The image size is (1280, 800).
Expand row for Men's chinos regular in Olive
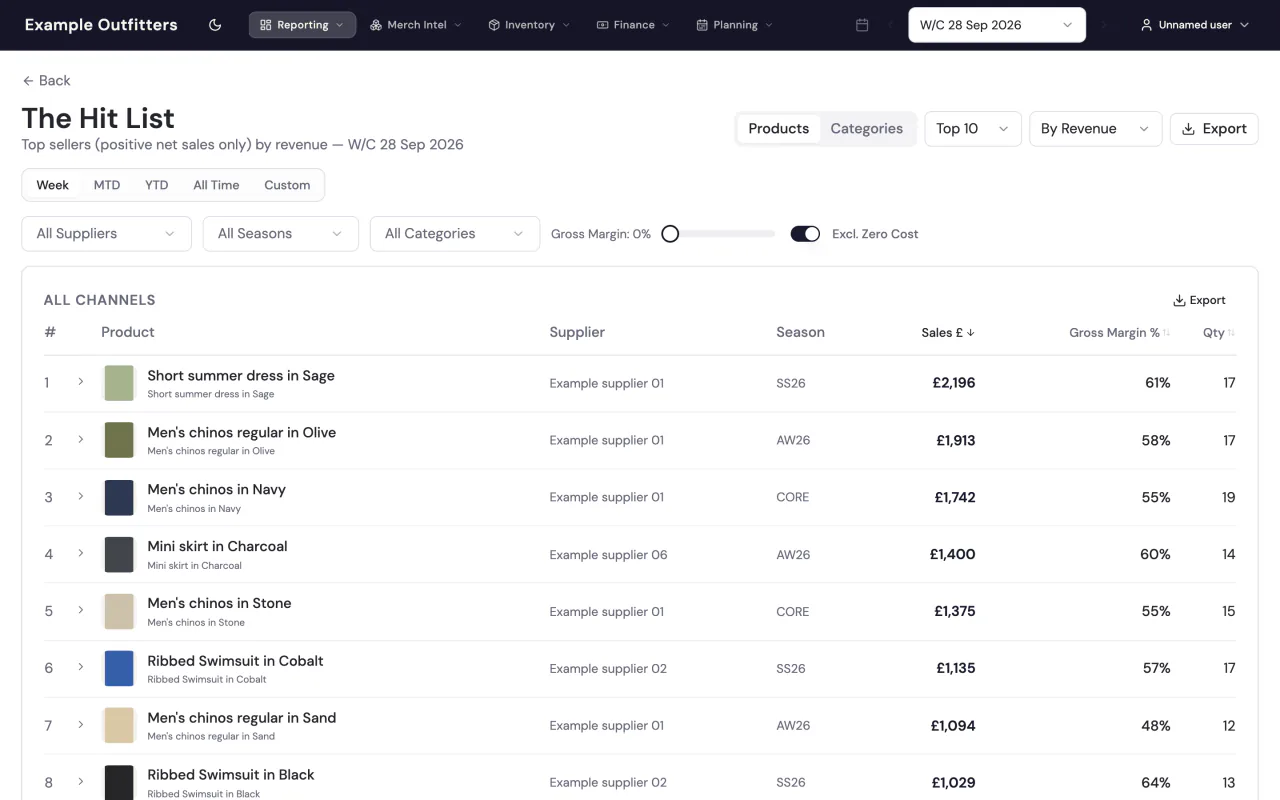coord(81,439)
